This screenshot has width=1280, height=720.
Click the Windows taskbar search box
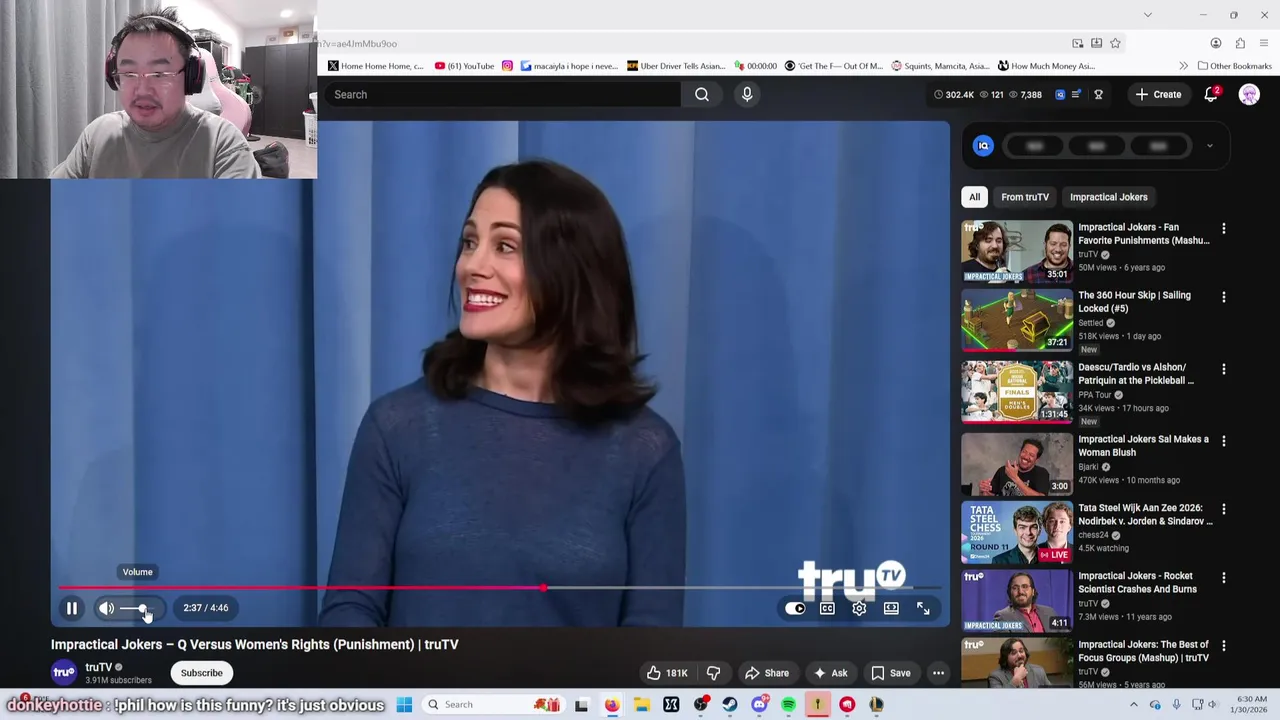[x=493, y=705]
